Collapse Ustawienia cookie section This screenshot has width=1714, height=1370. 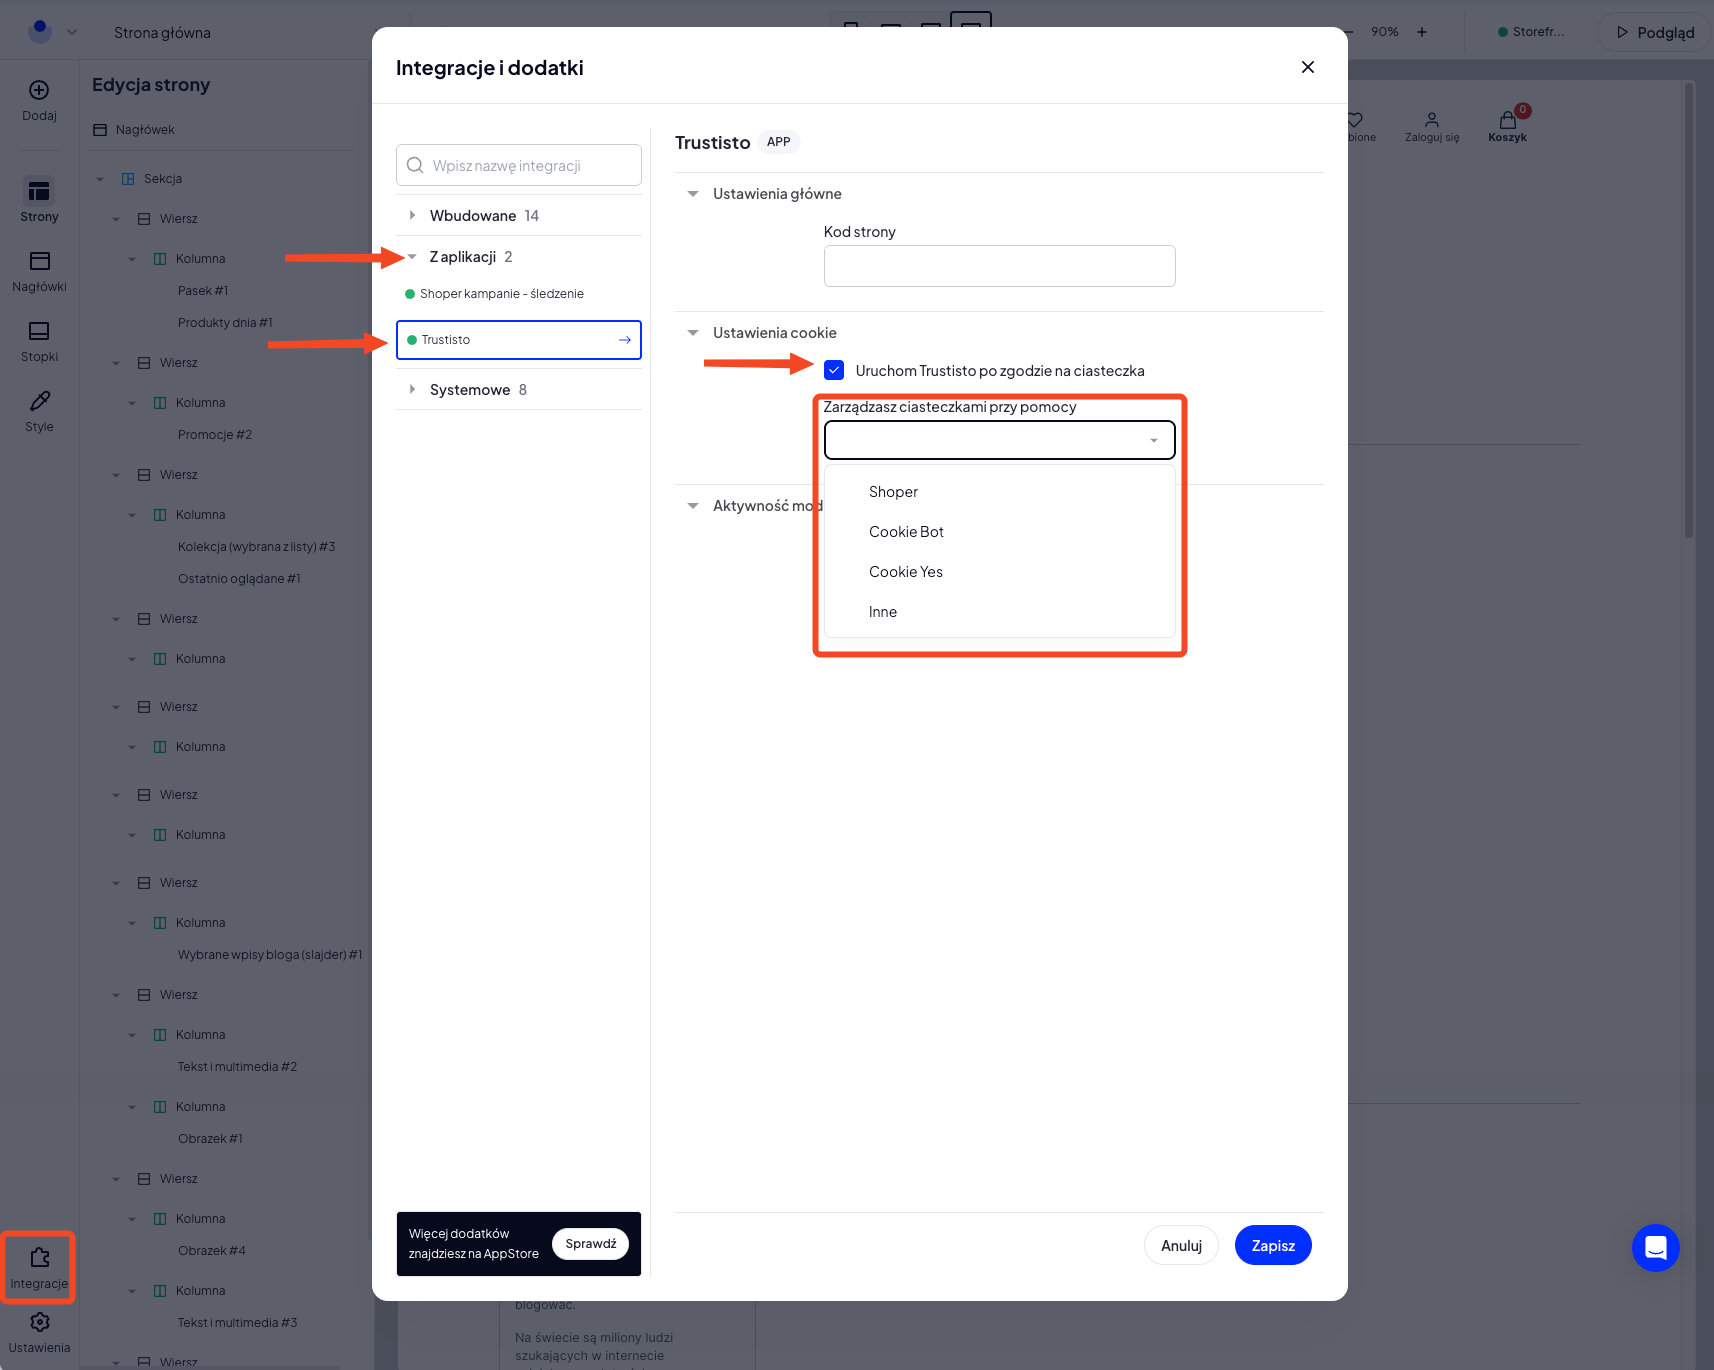693,333
